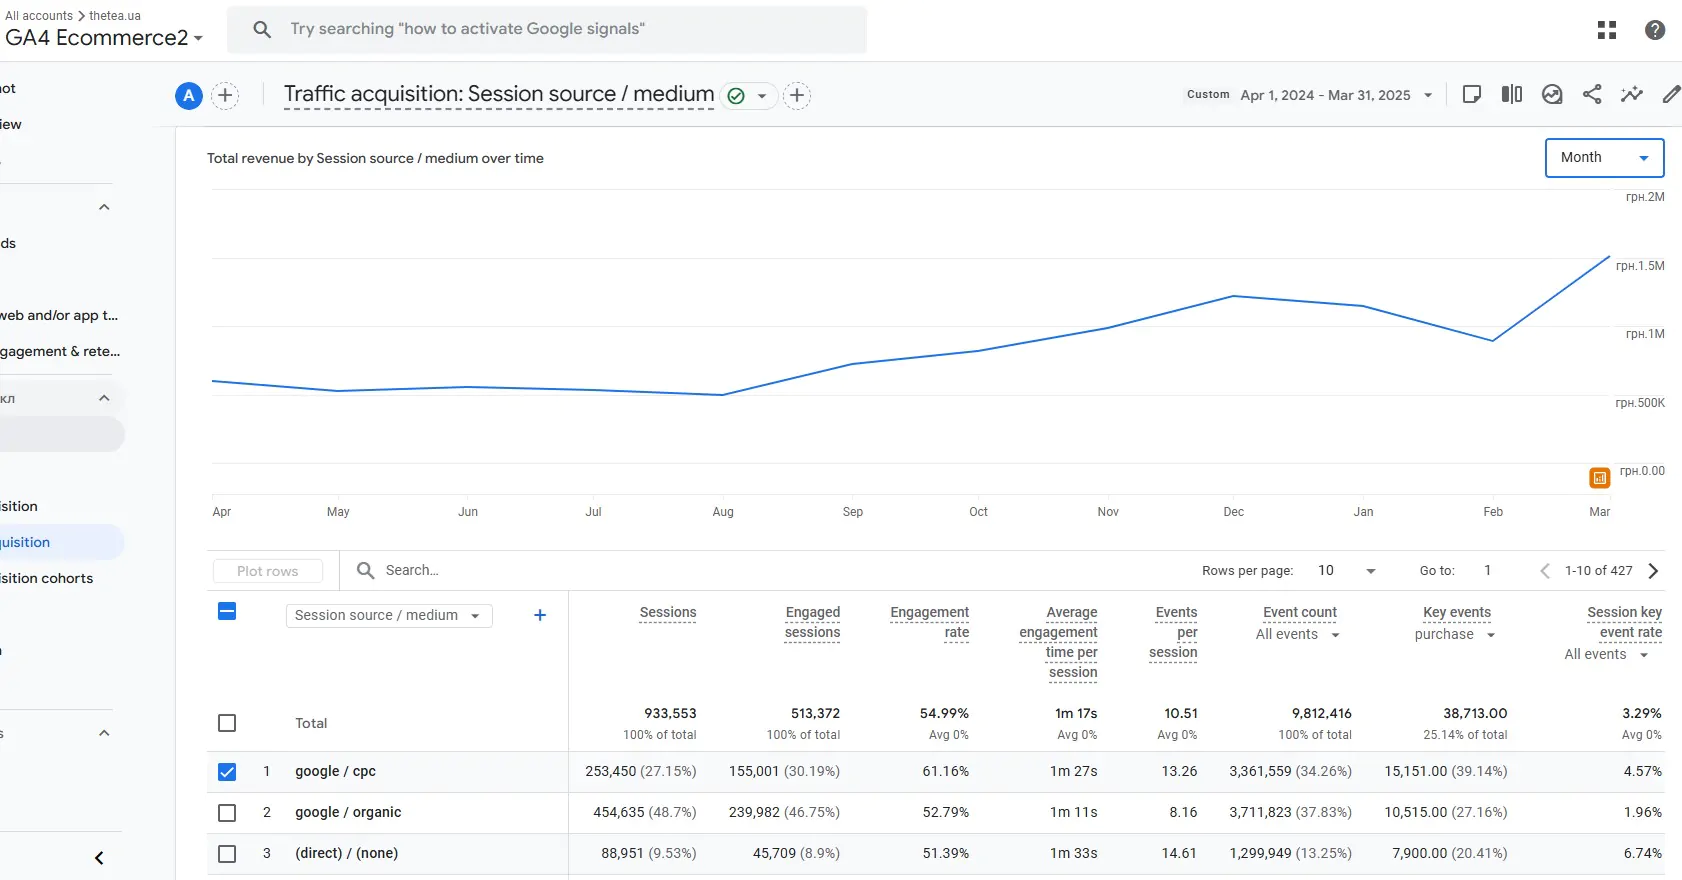Open the Google apps grid icon
Image resolution: width=1682 pixels, height=880 pixels.
coord(1607,30)
